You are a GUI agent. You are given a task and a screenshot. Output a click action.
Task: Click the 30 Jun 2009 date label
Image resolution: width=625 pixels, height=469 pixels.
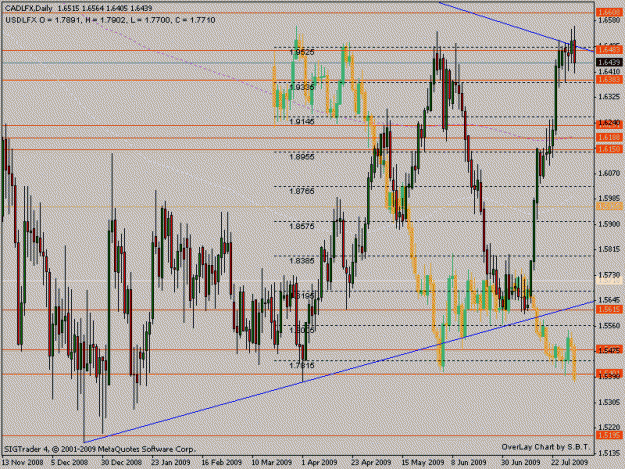[521, 462]
